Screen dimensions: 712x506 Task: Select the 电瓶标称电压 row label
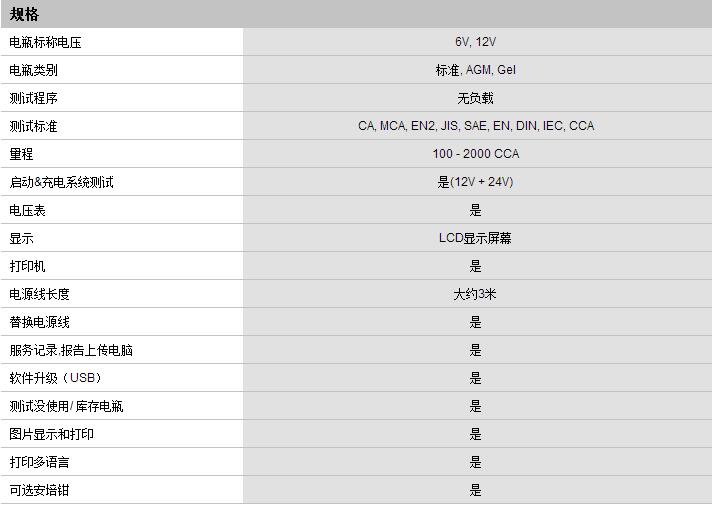[x=46, y=42]
